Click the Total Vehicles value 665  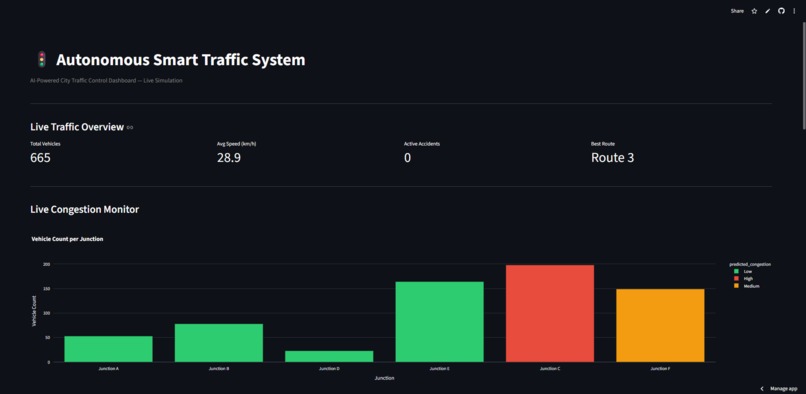pyautogui.click(x=41, y=158)
